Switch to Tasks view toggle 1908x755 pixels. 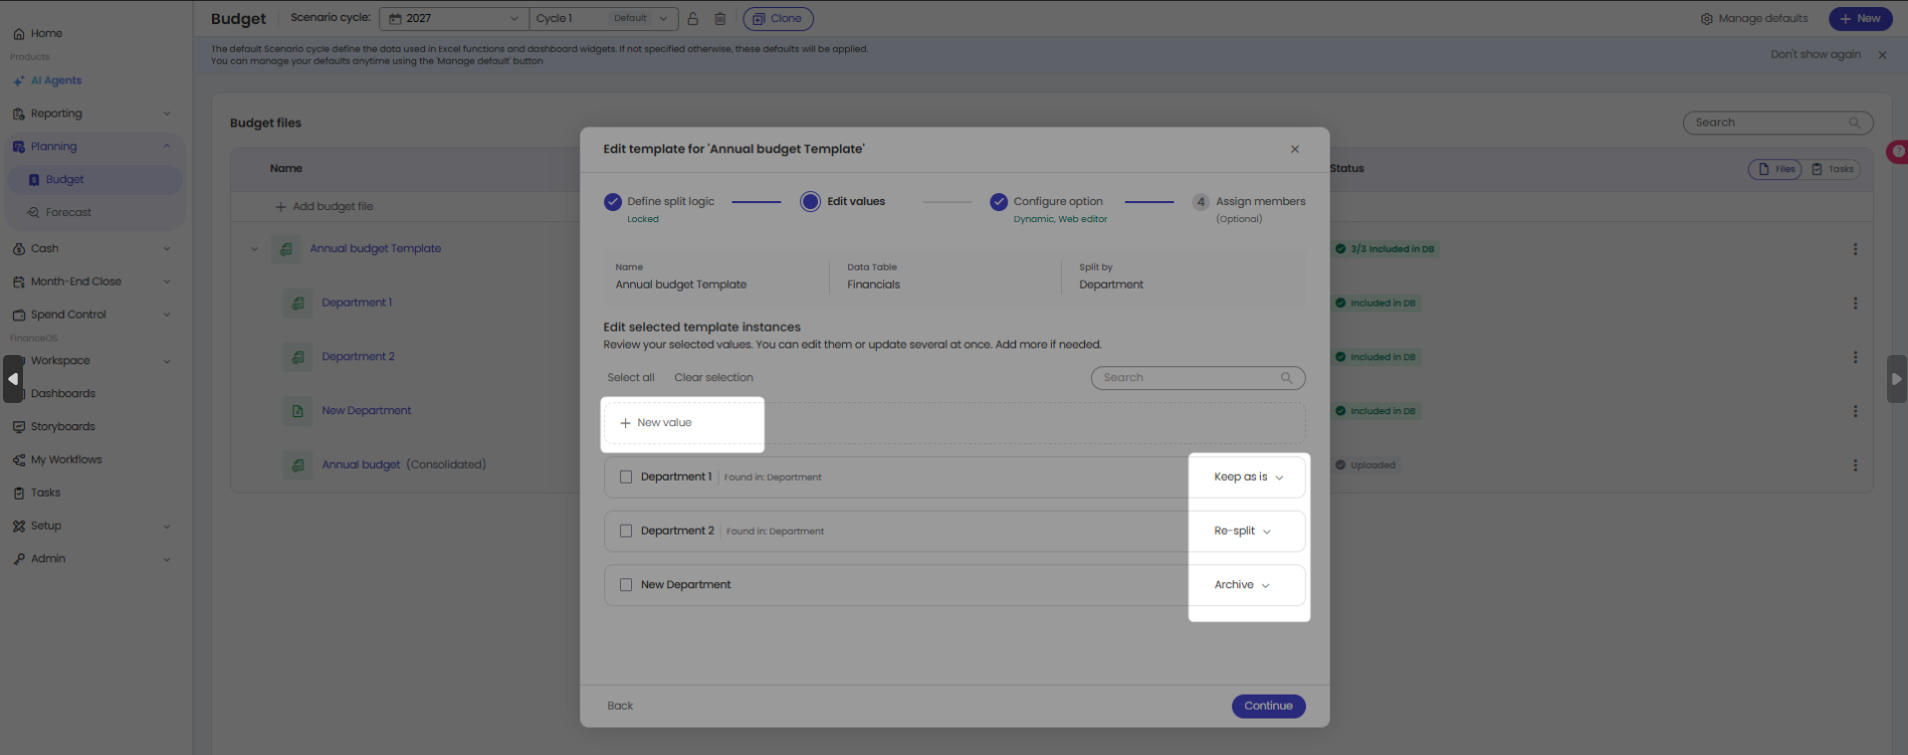coord(1832,169)
